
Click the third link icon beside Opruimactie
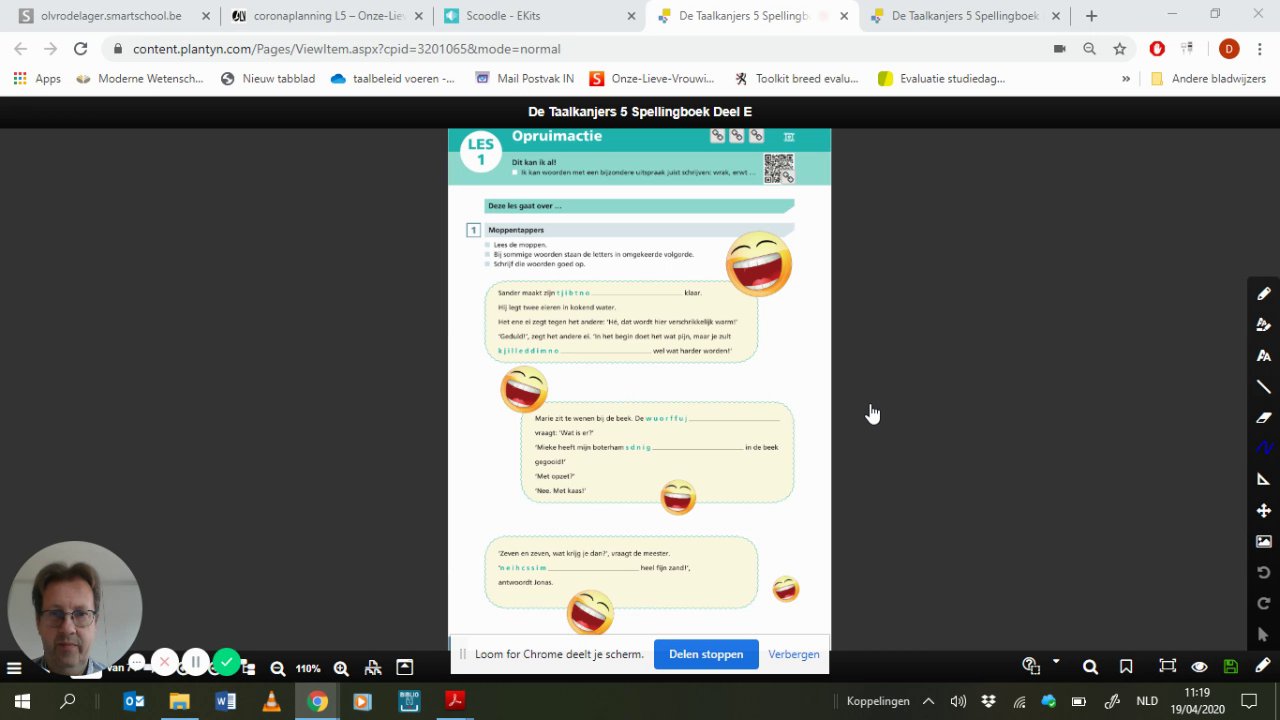(756, 136)
